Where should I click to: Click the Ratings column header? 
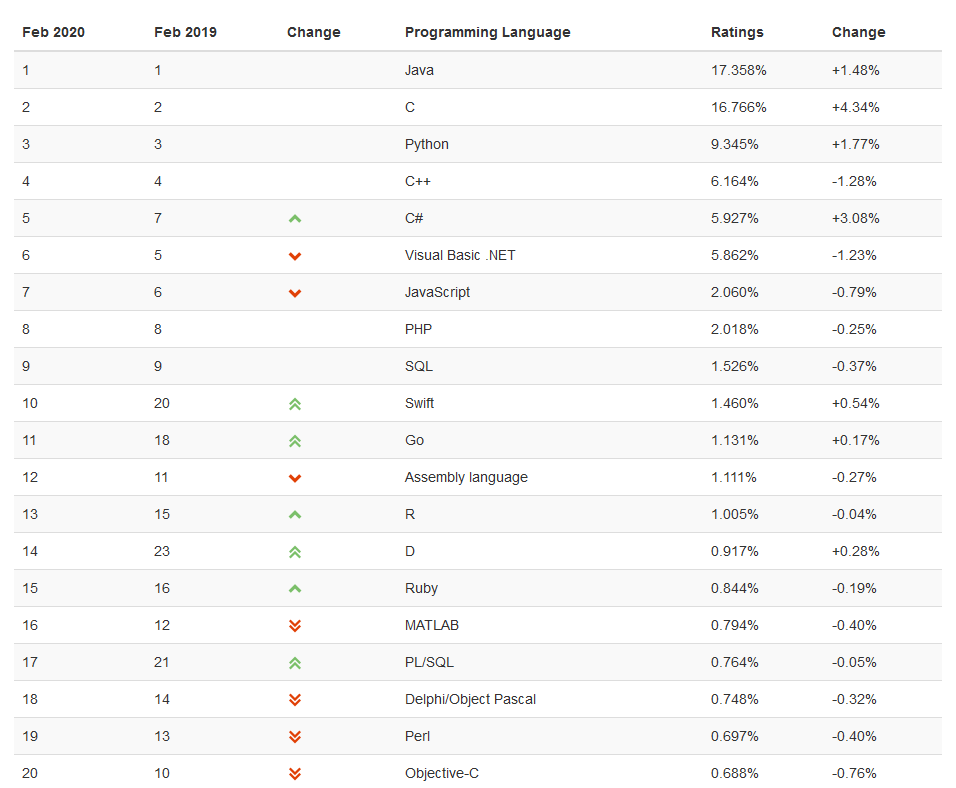[x=737, y=32]
